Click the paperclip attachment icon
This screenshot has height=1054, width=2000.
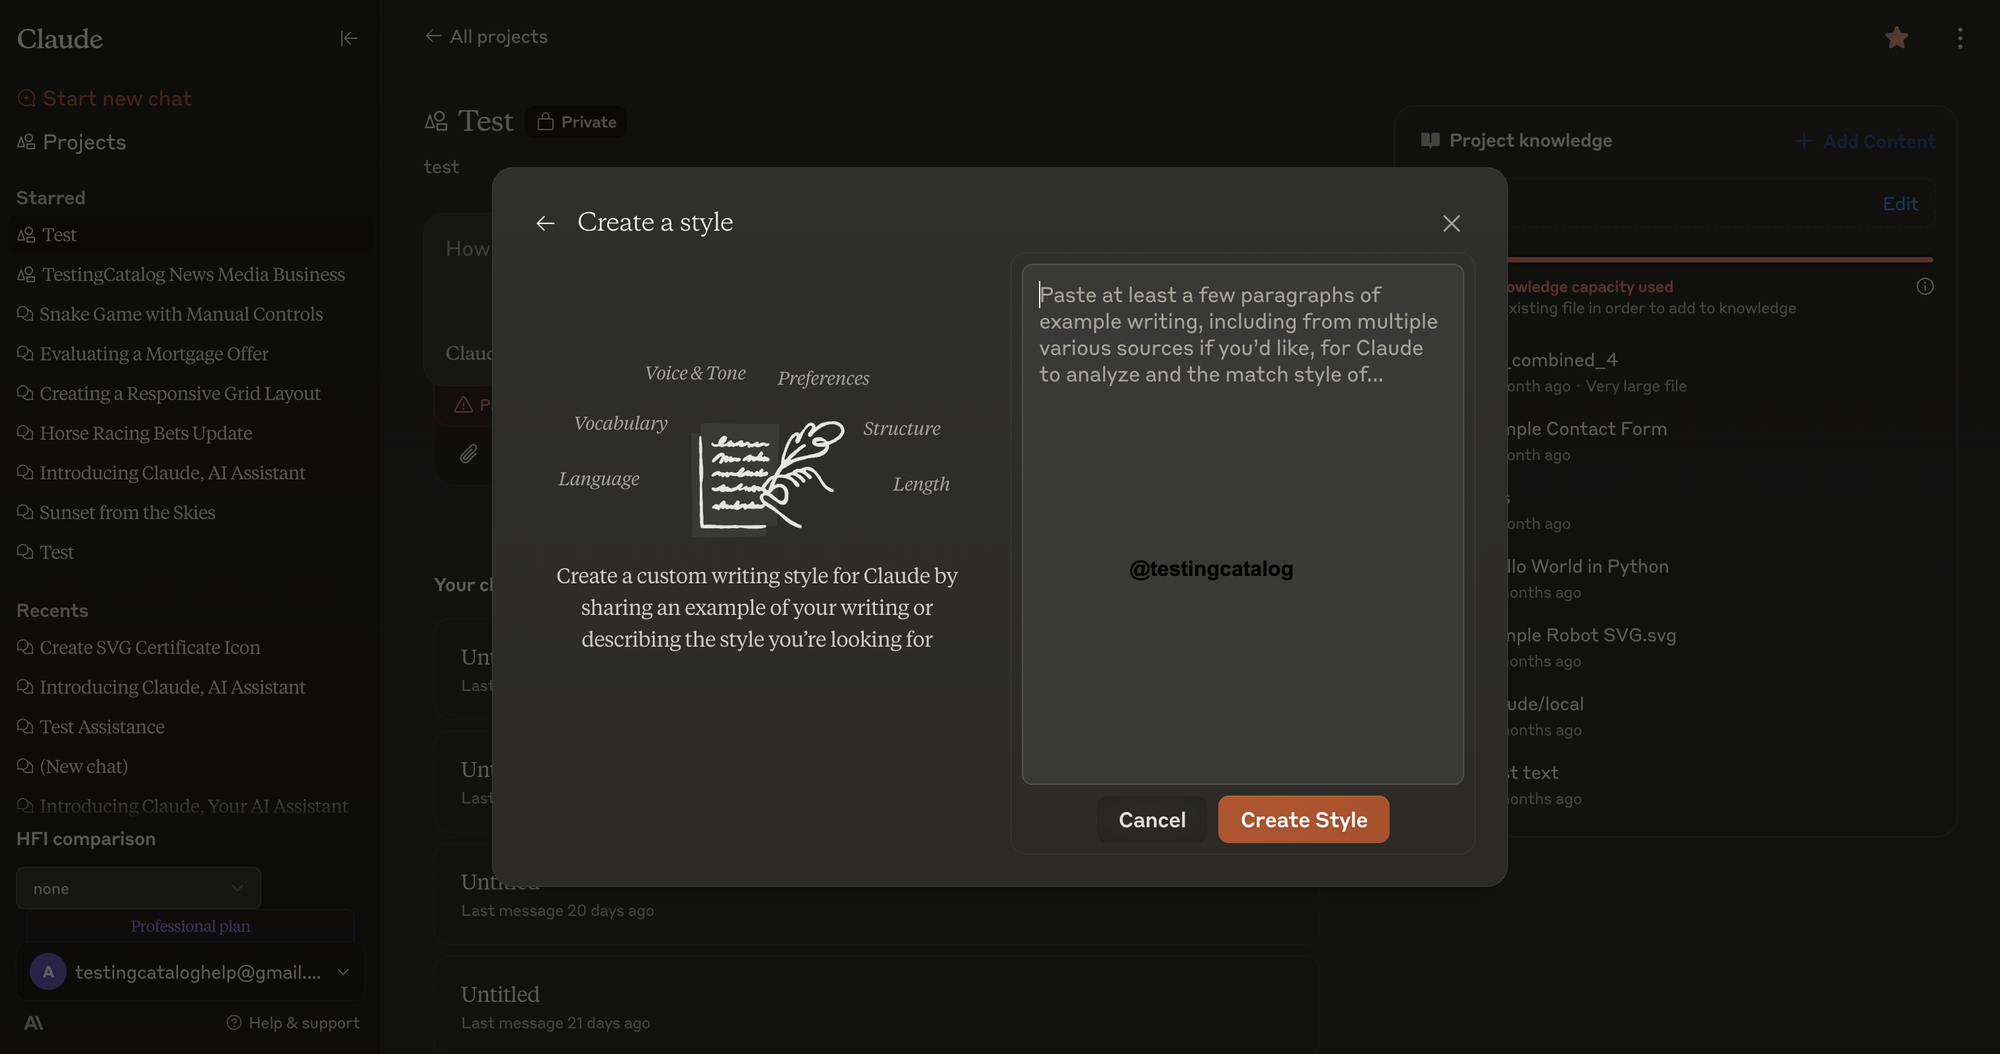(x=468, y=454)
